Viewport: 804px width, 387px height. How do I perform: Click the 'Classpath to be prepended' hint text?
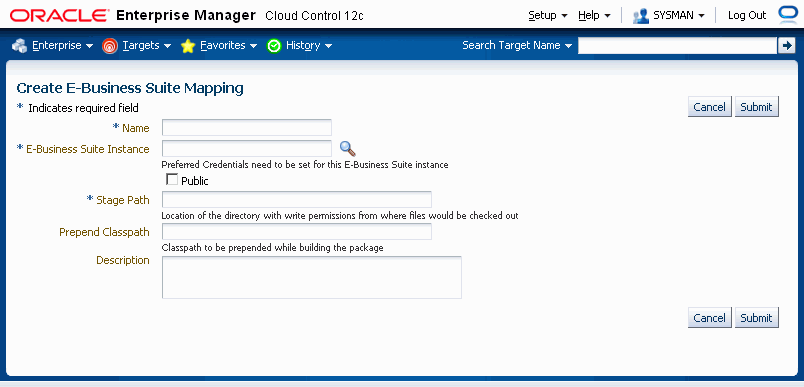273,248
